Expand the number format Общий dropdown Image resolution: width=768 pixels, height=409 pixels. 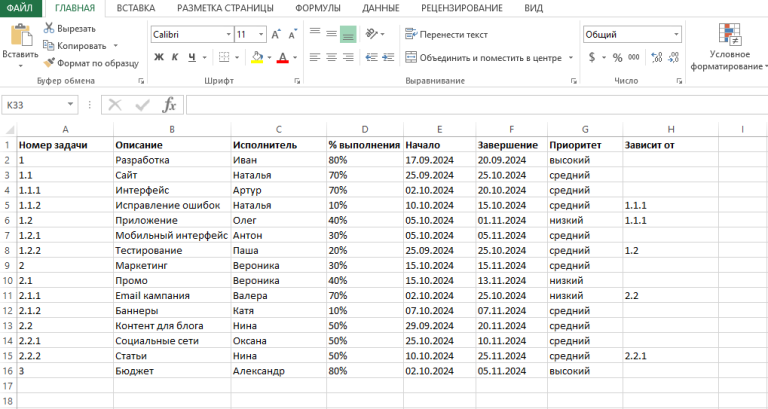point(677,34)
